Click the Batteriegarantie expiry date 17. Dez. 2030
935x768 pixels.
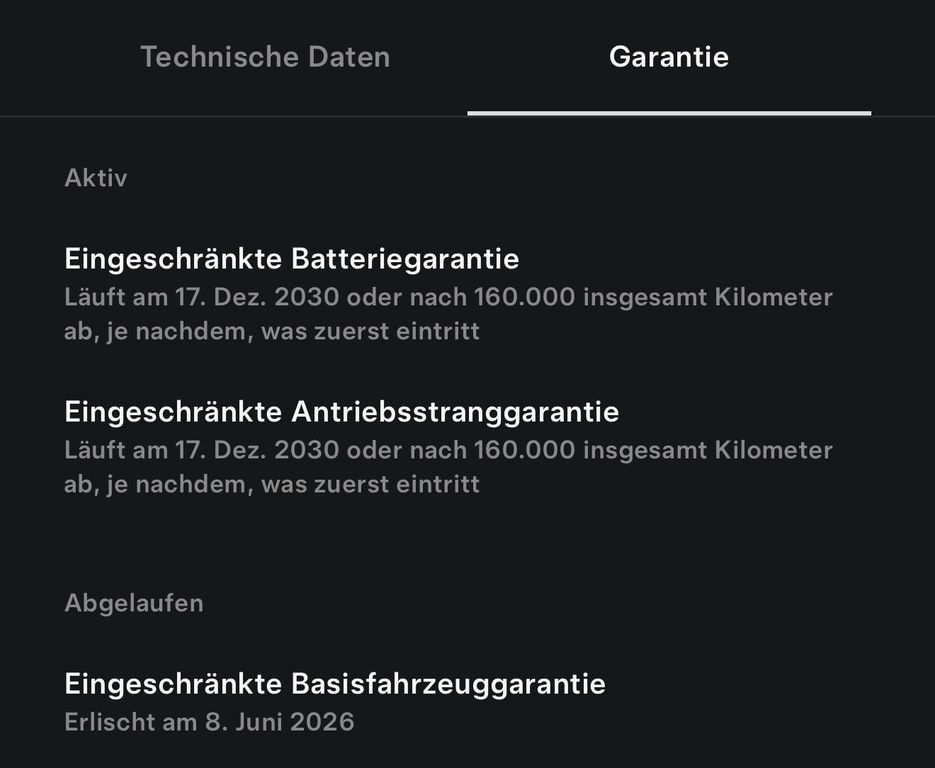click(257, 297)
